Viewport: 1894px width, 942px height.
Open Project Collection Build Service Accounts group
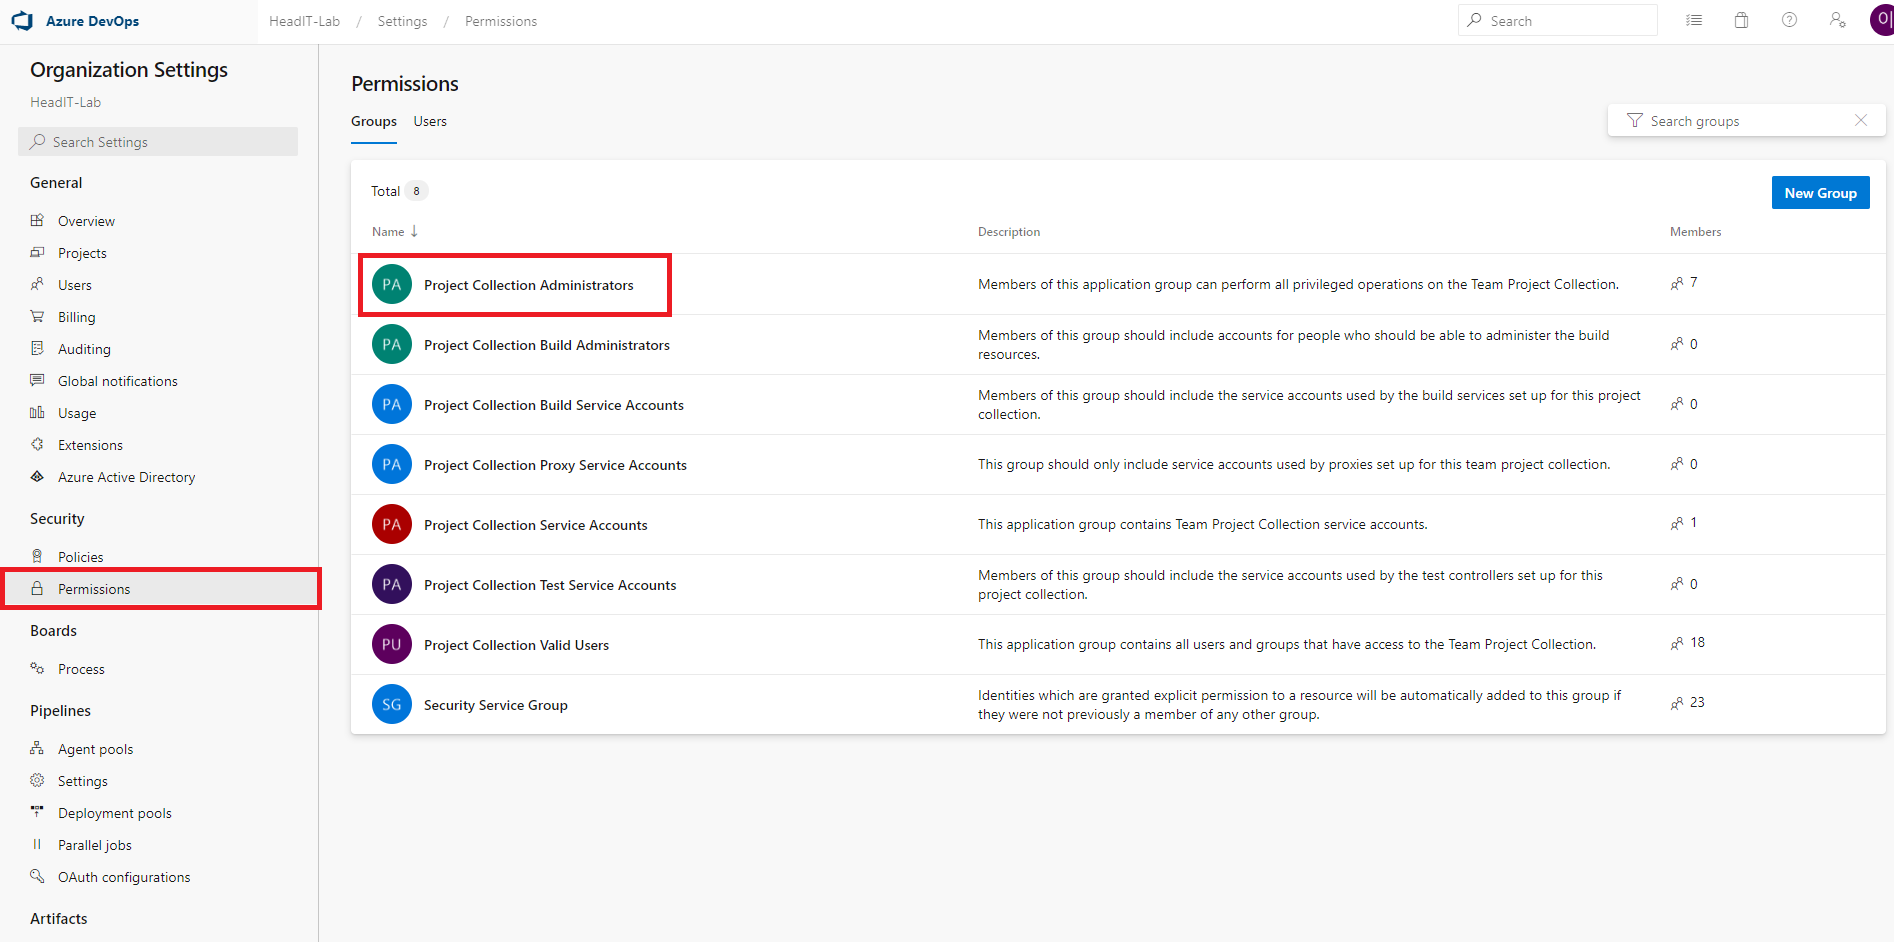click(554, 405)
